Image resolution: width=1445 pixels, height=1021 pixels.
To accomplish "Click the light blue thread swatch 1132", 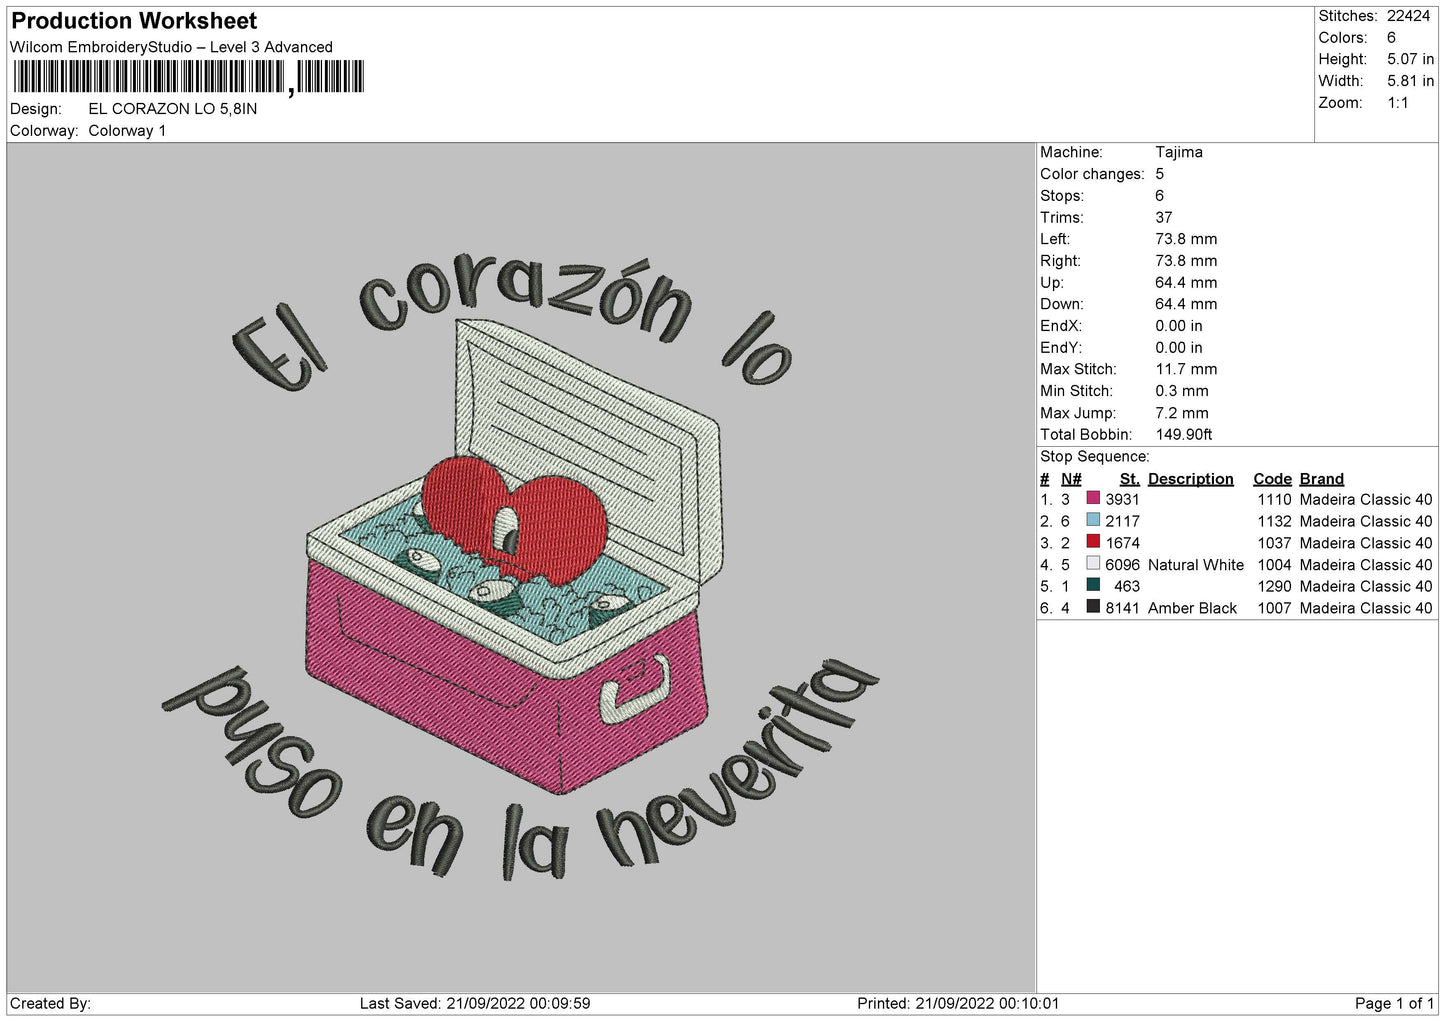I will coord(1093,520).
